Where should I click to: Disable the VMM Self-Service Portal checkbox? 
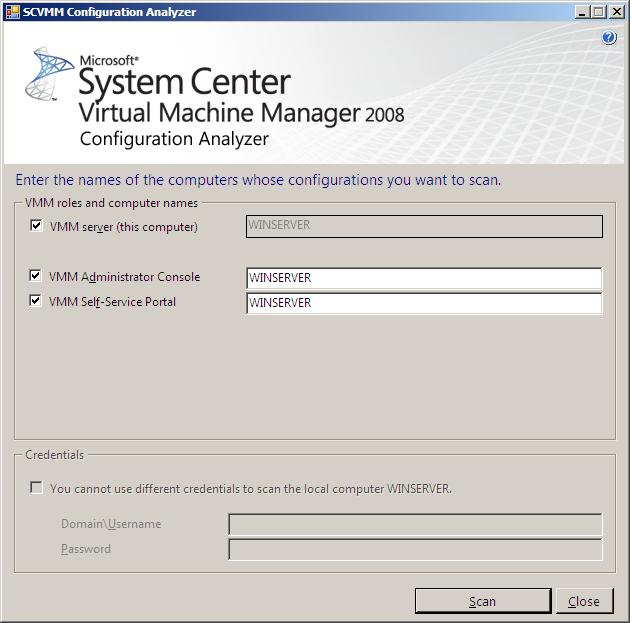coord(37,301)
